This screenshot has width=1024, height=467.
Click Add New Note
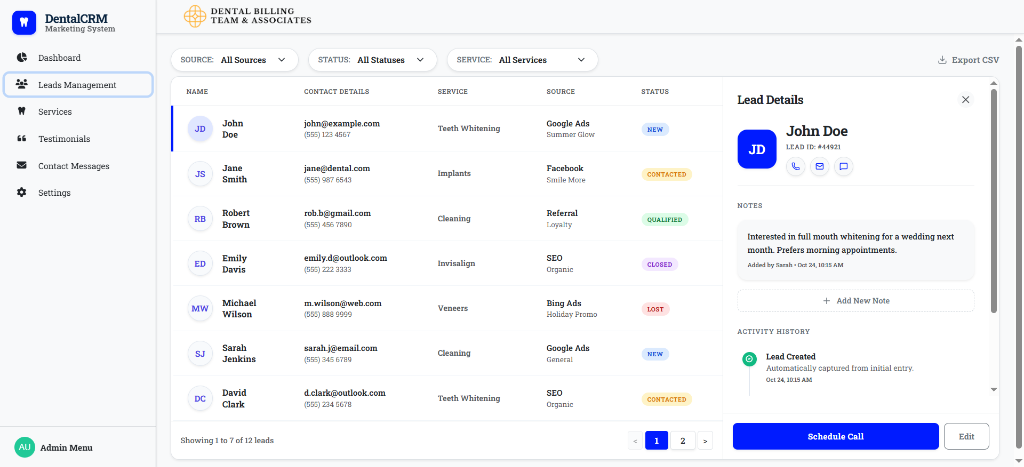pos(856,300)
